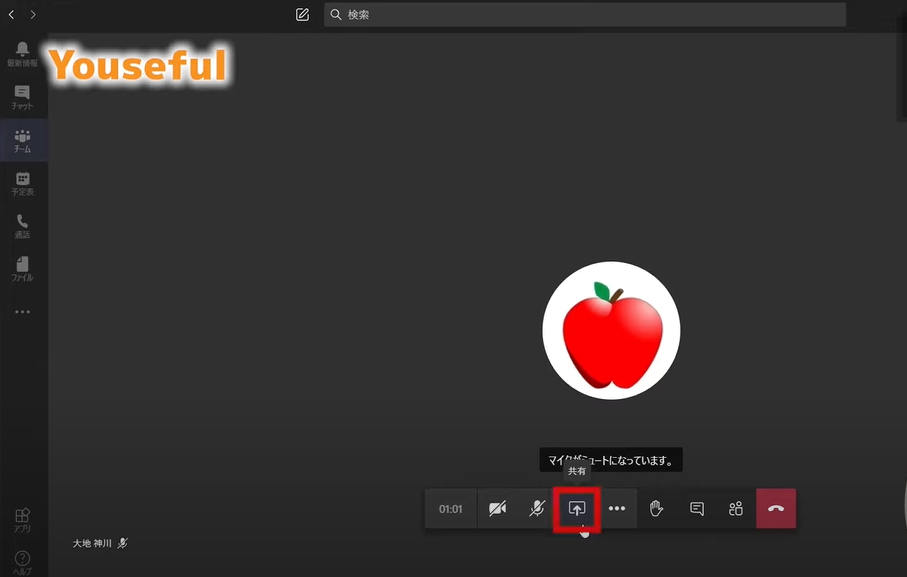This screenshot has width=907, height=577.
Task: Show more apps via sidebar ellipsis
Action: tap(23, 312)
